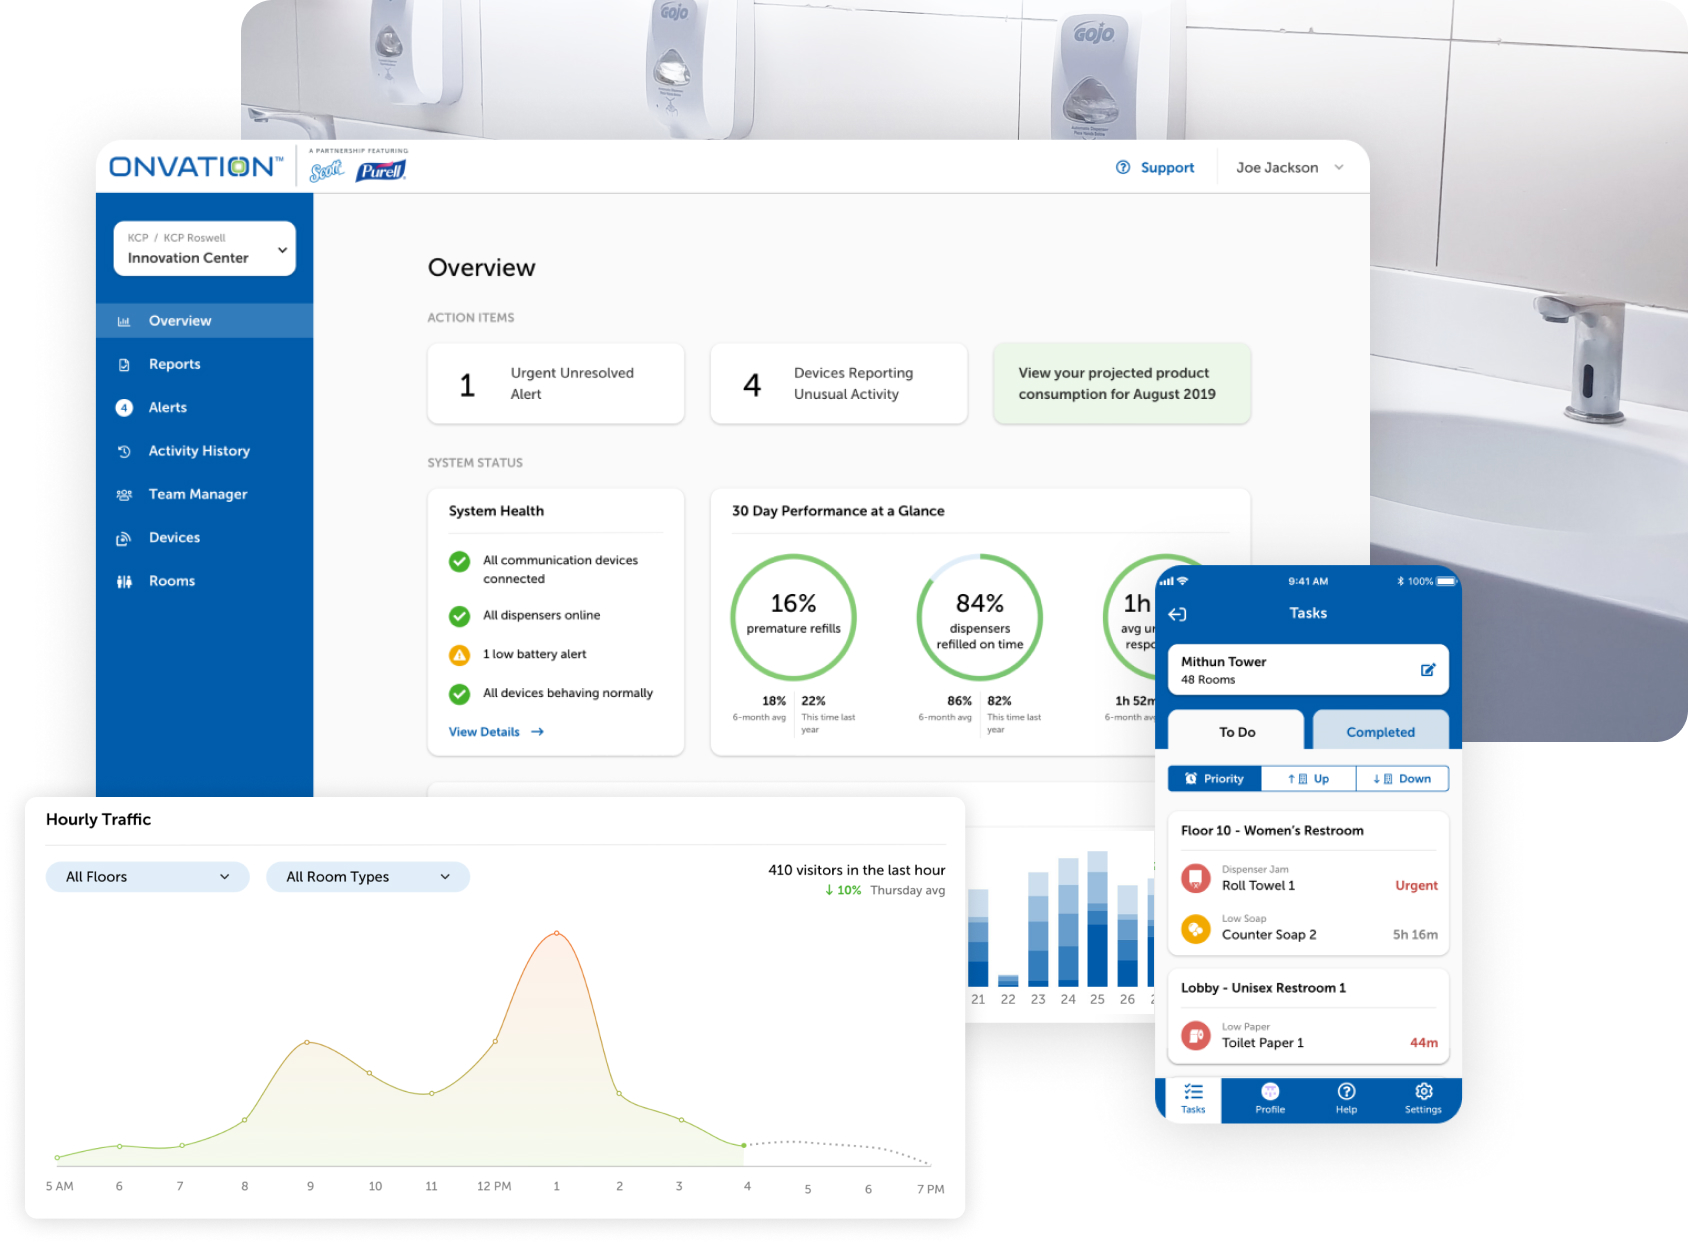Open the Counter Soap 2 task row
This screenshot has height=1246, width=1688.
tap(1309, 928)
